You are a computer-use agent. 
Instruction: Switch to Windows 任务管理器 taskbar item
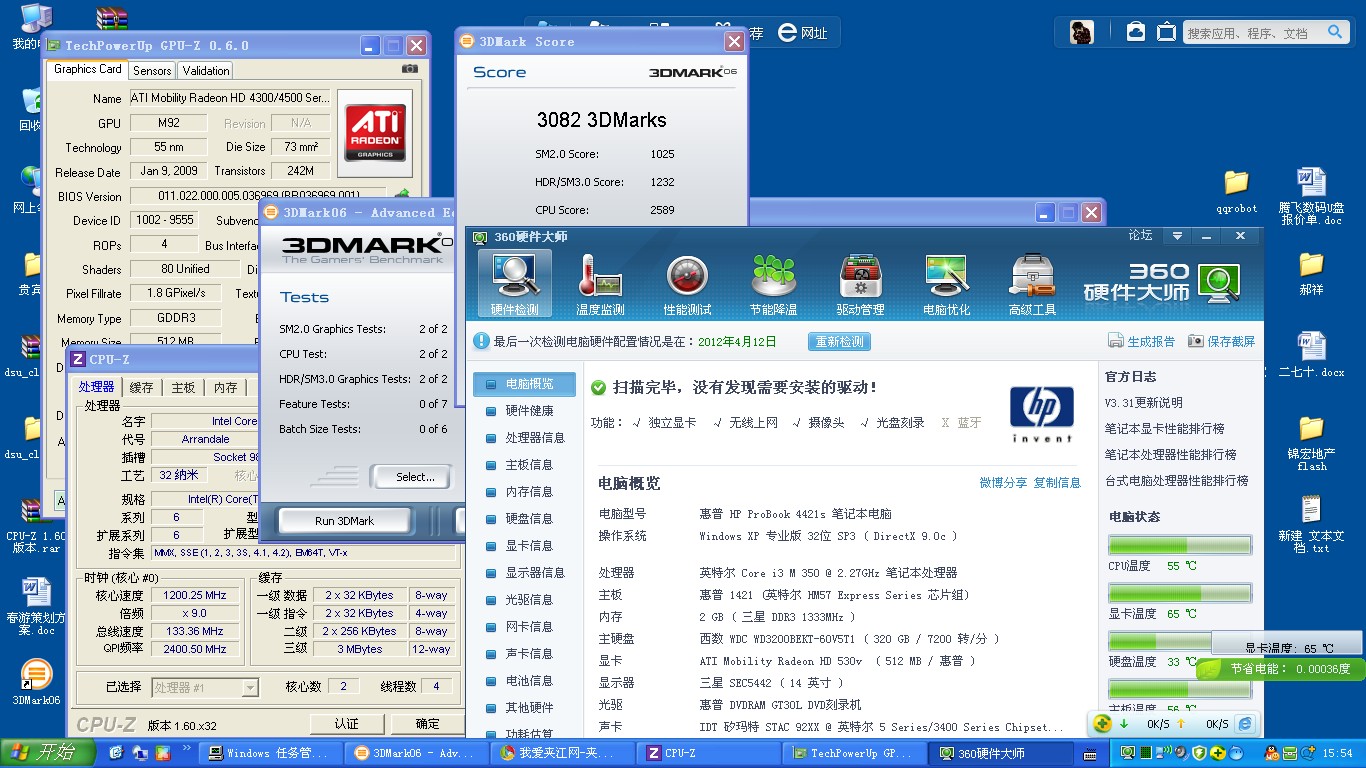tap(269, 753)
